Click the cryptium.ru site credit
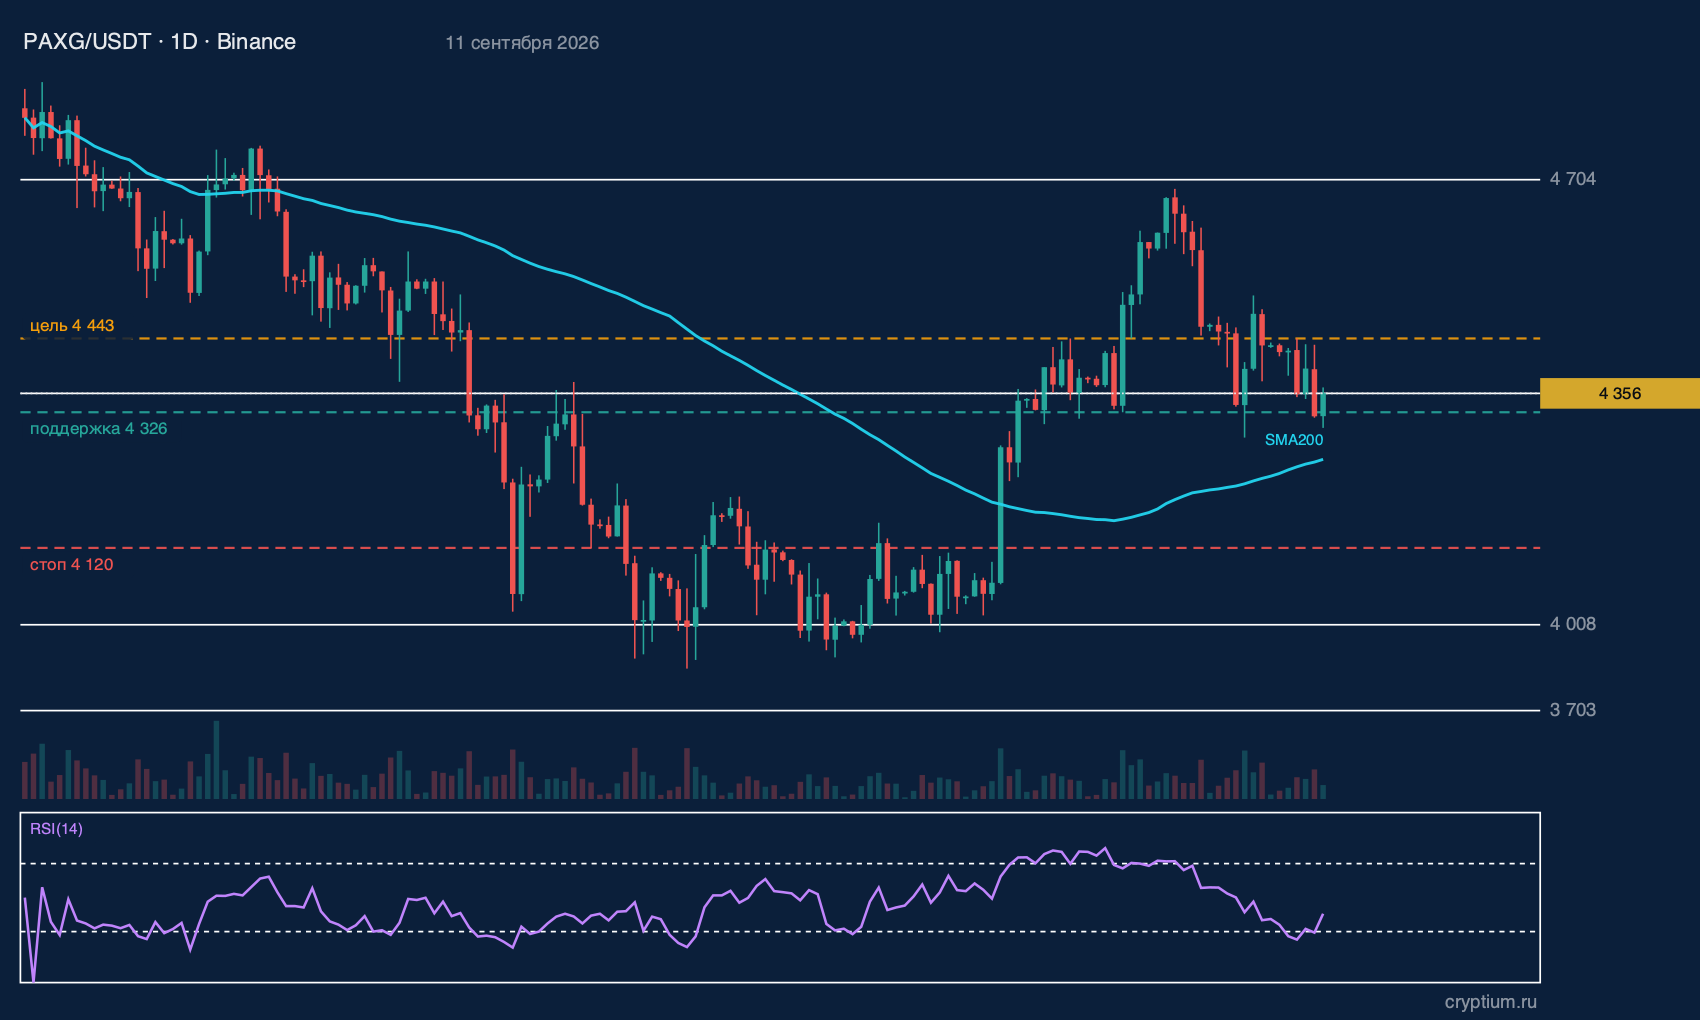This screenshot has height=1020, width=1700. [1491, 1002]
